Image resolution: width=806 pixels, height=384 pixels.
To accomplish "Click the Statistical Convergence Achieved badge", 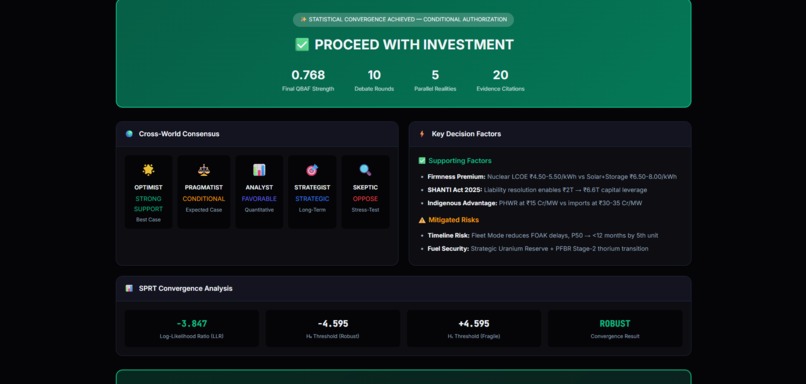I will click(404, 20).
